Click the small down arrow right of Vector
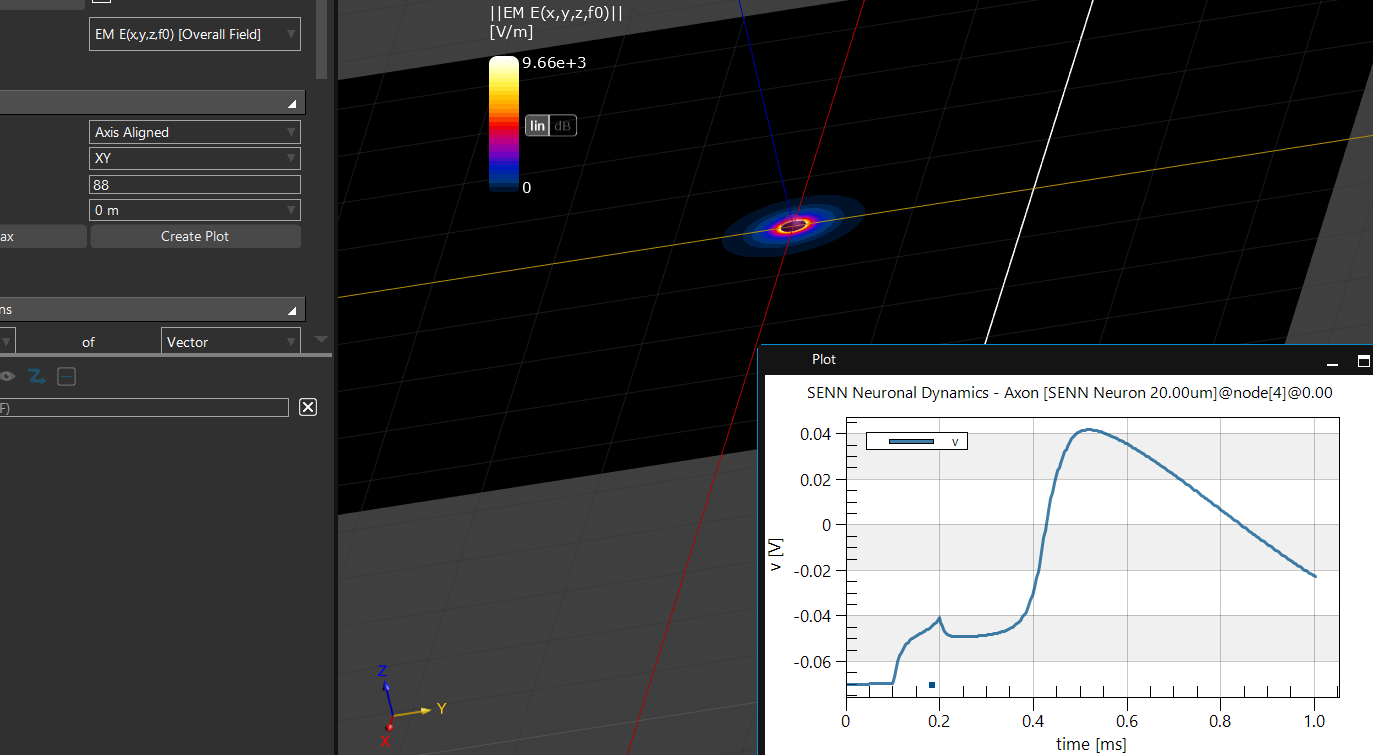 click(x=321, y=340)
